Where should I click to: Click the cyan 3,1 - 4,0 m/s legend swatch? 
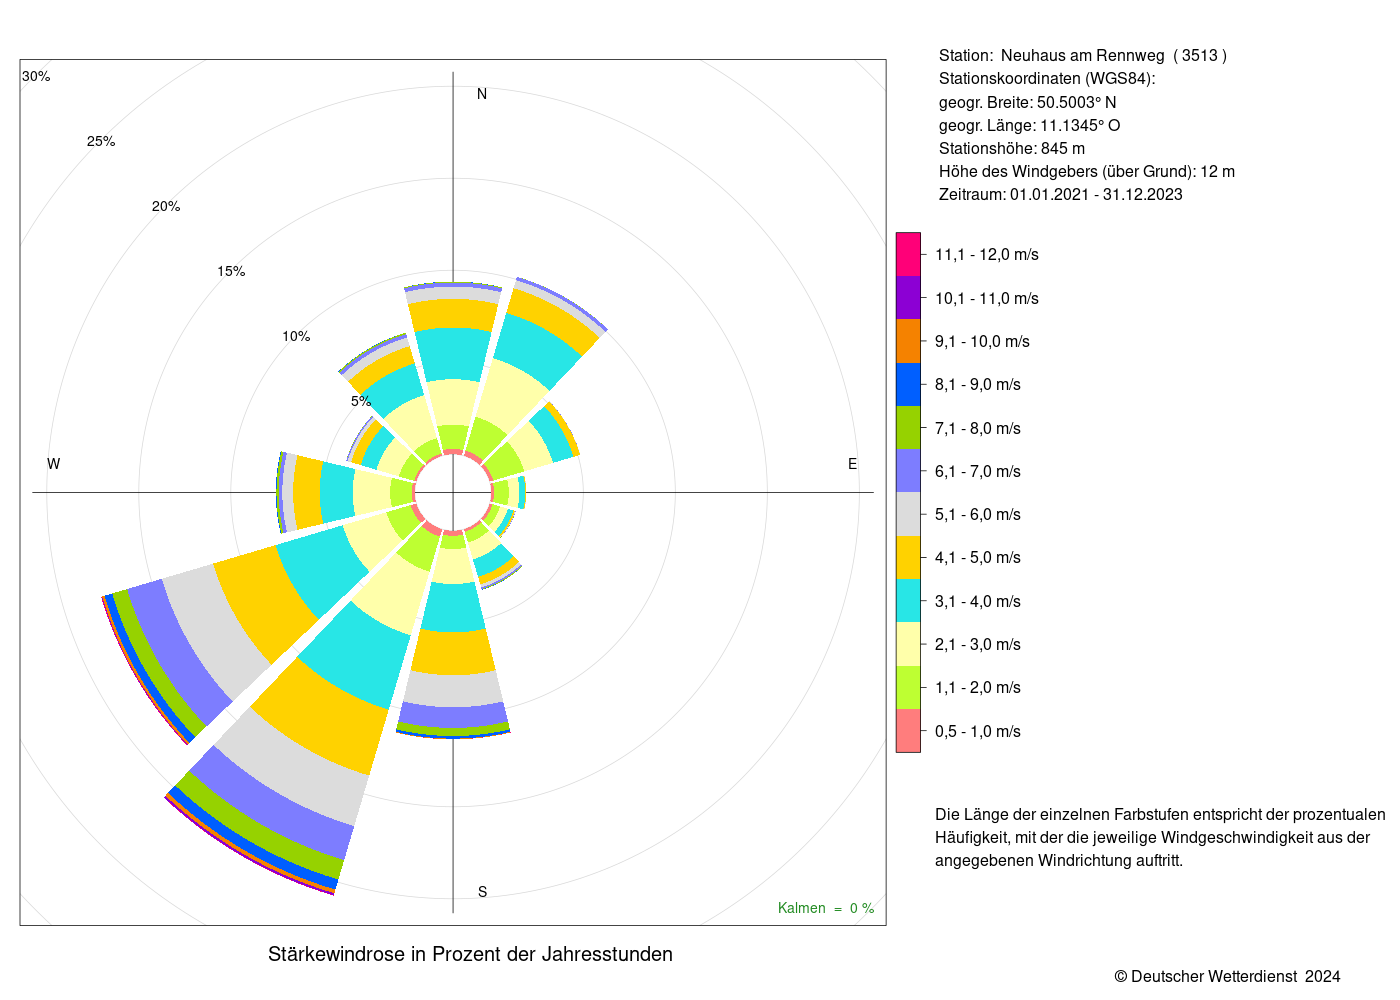pyautogui.click(x=908, y=601)
